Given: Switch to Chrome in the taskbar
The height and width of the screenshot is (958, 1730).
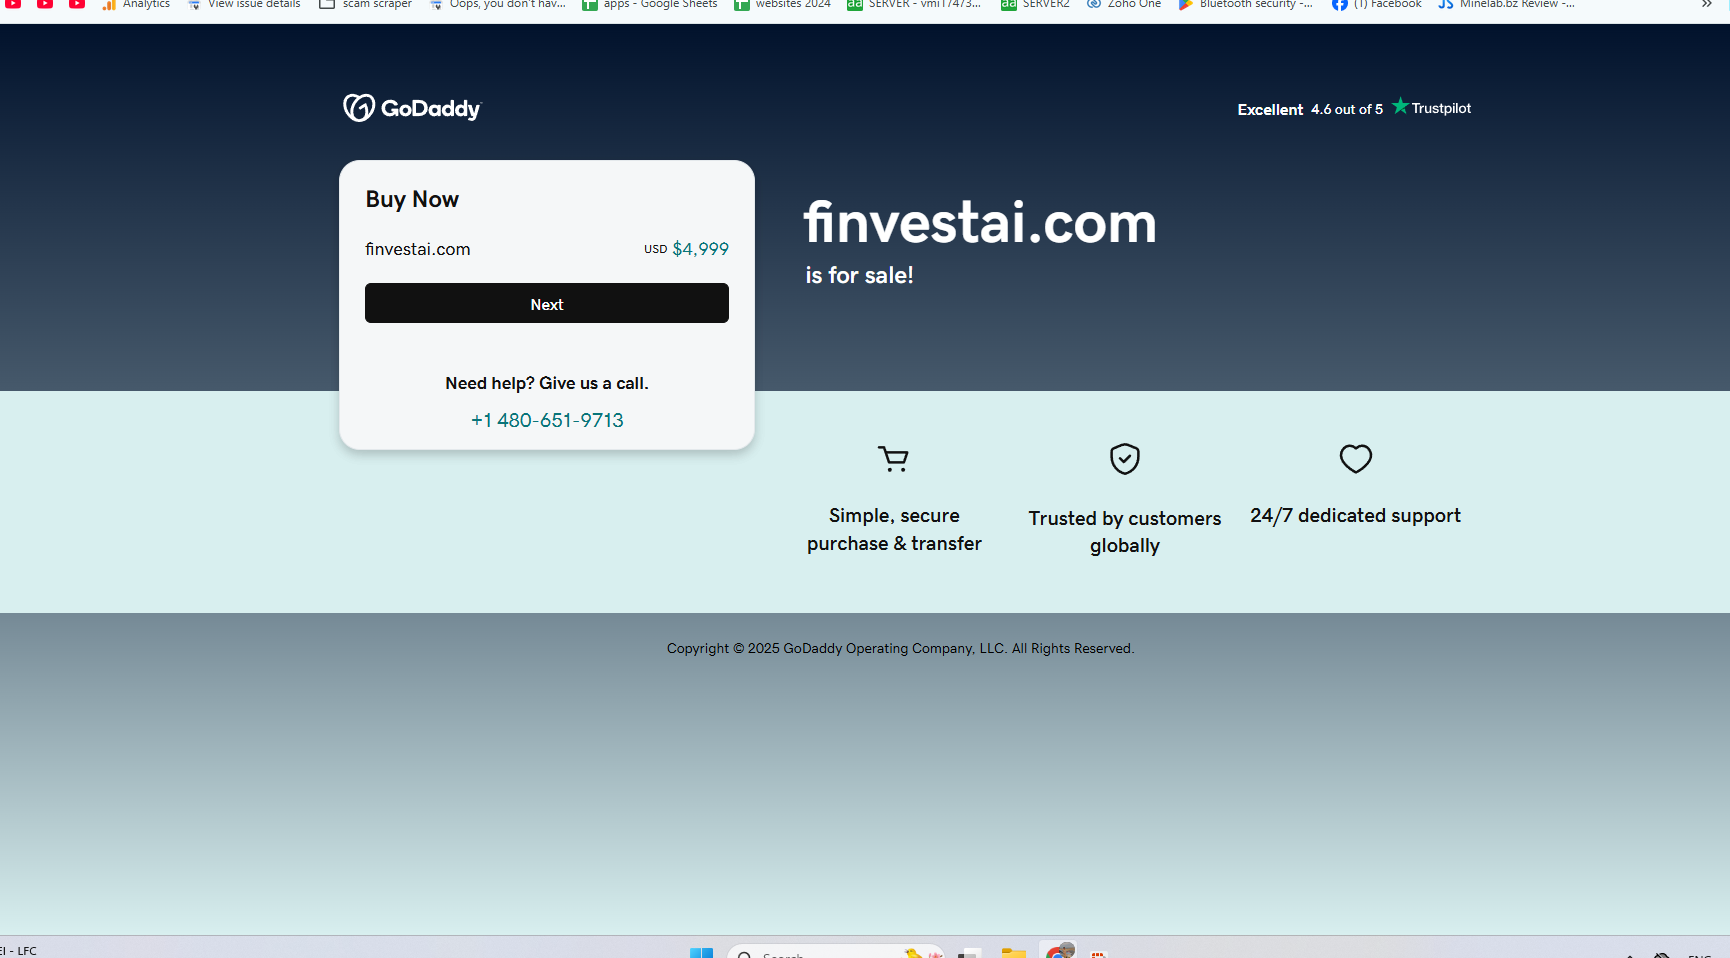Looking at the screenshot, I should (x=1058, y=951).
